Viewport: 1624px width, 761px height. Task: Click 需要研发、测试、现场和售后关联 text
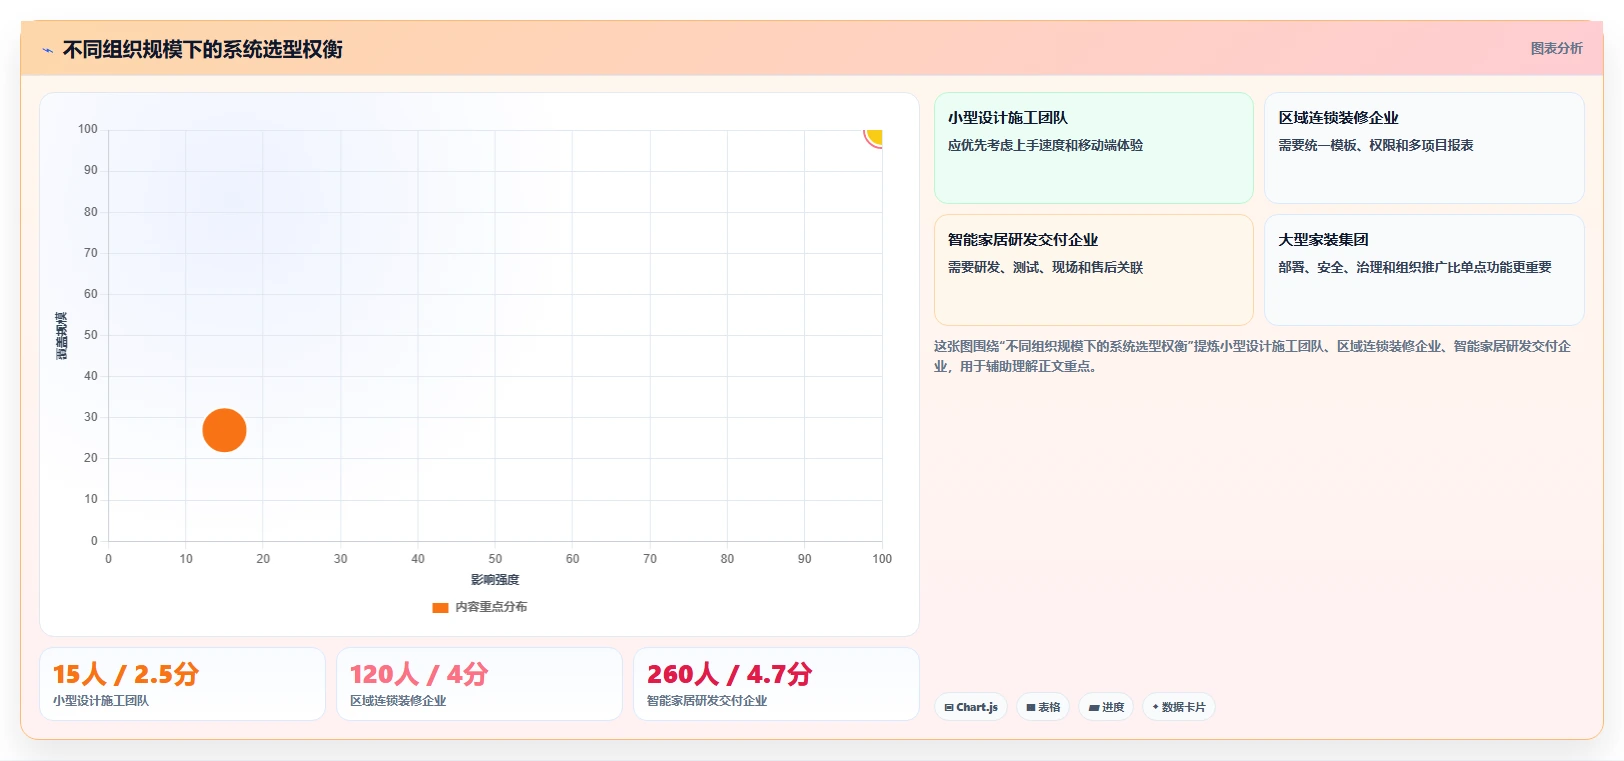click(x=1045, y=267)
